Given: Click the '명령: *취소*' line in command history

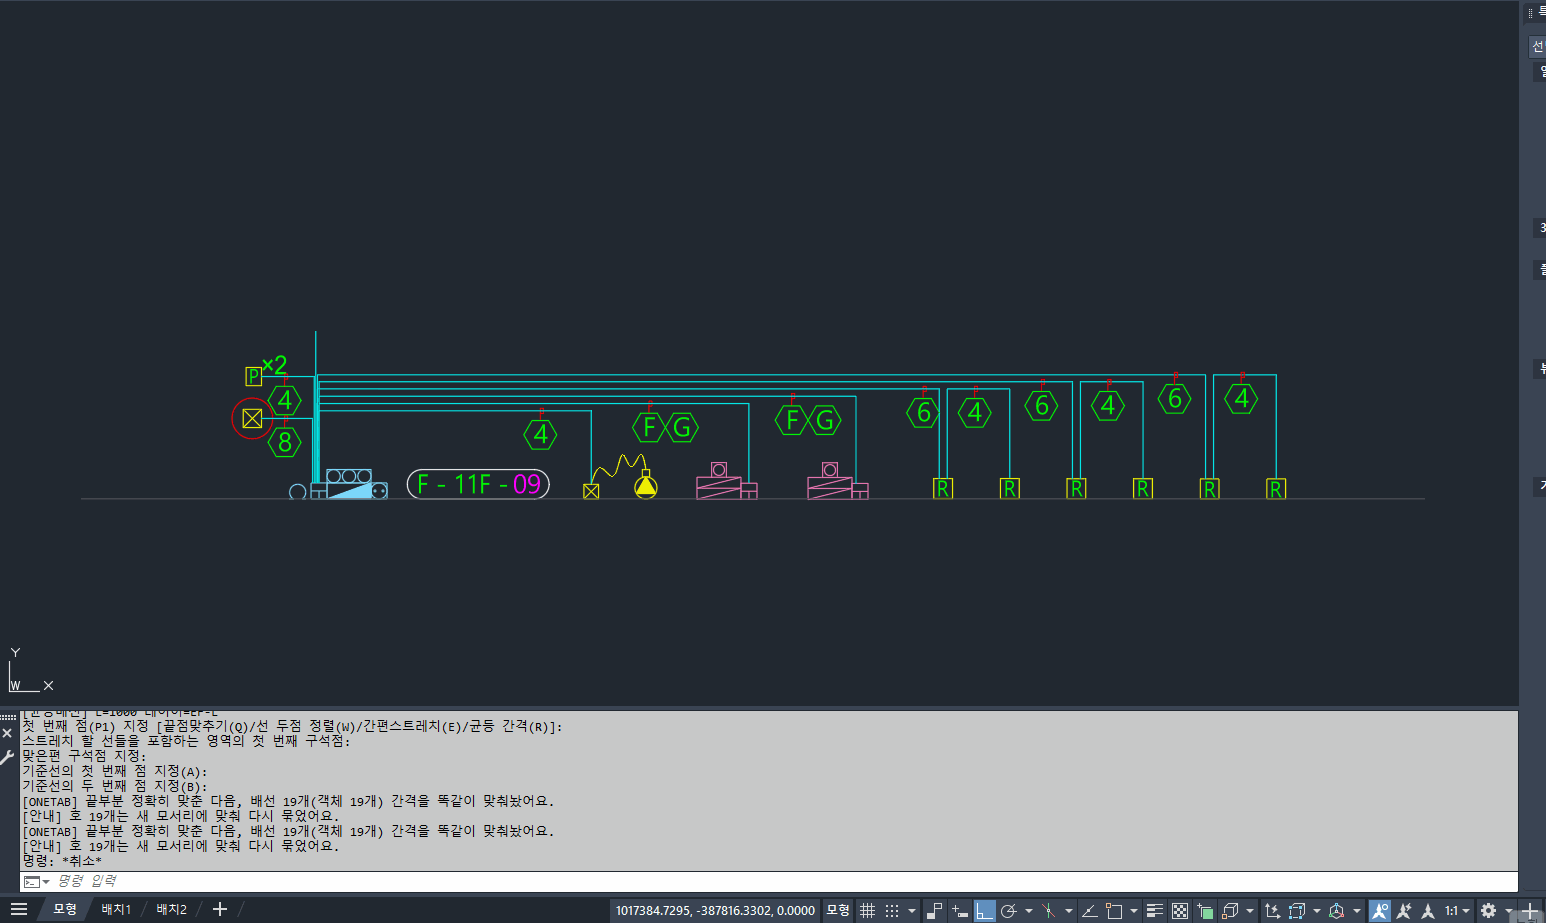Looking at the screenshot, I should pos(62,861).
